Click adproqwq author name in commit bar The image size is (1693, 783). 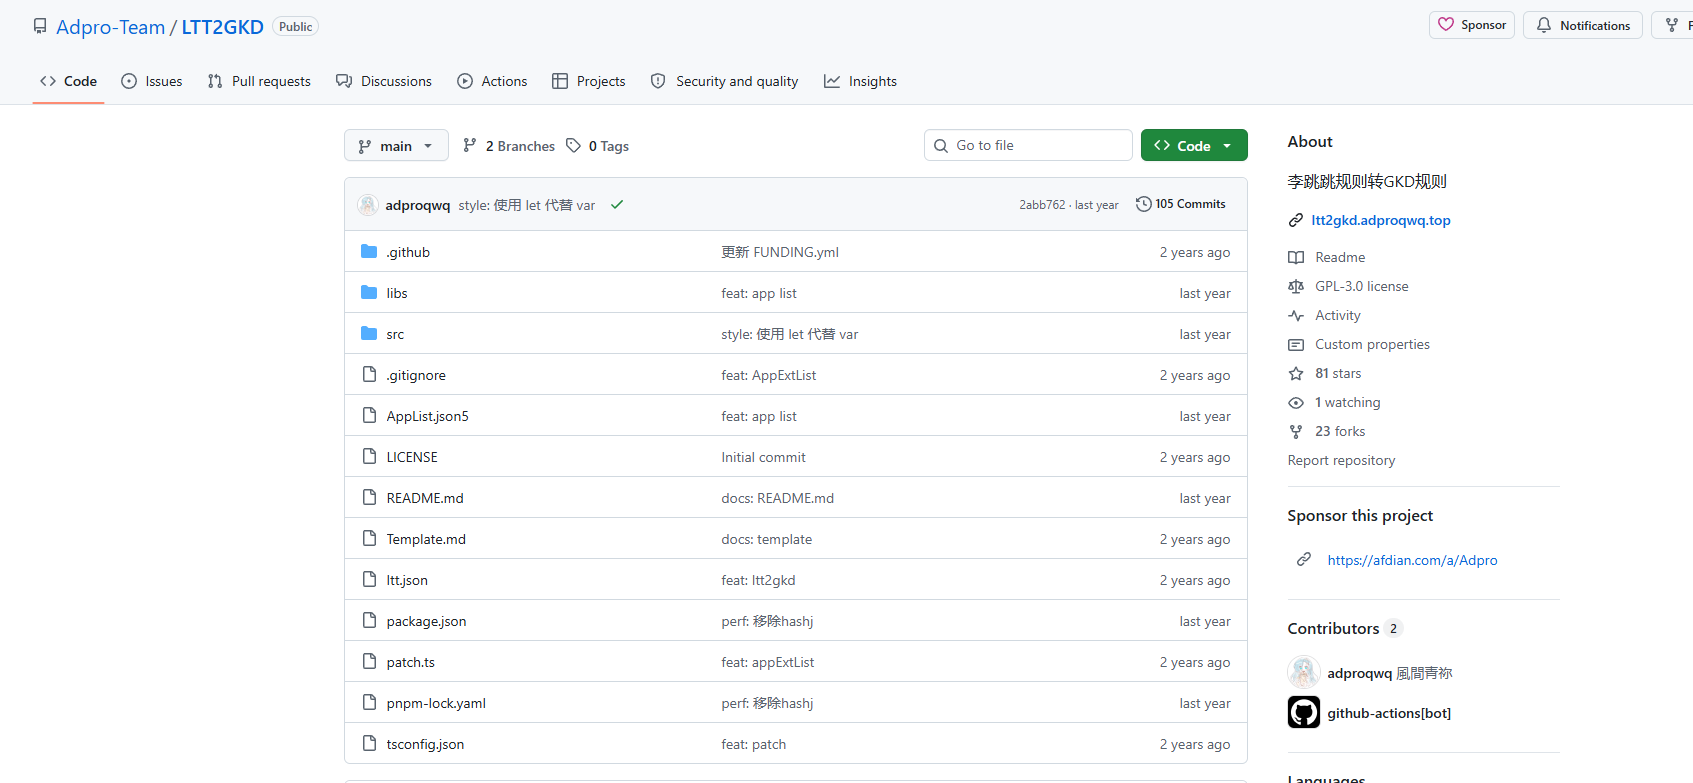[x=417, y=205]
